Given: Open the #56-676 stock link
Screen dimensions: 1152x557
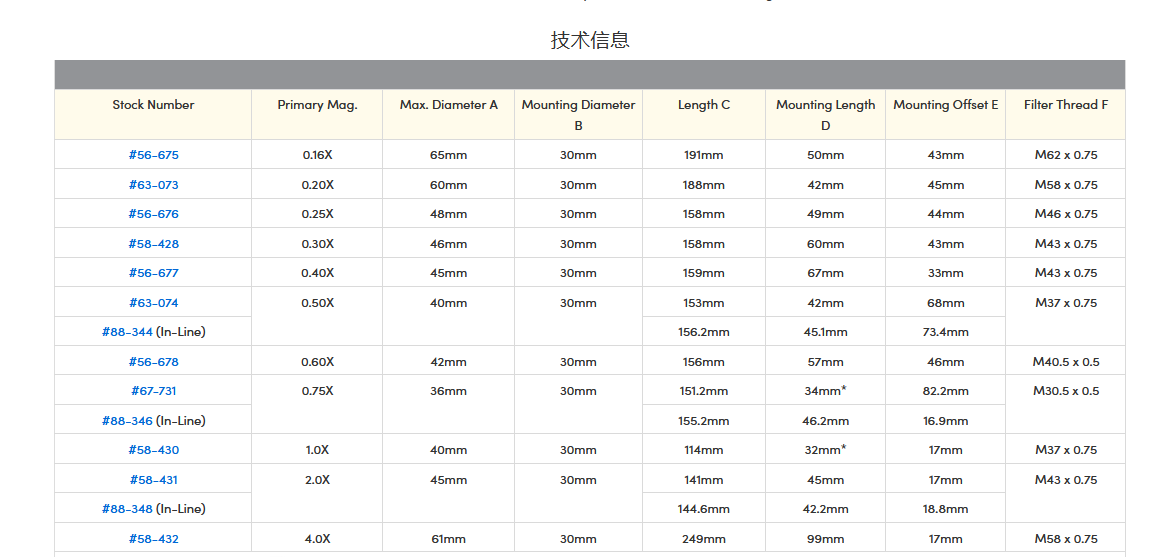Looking at the screenshot, I should tap(153, 214).
